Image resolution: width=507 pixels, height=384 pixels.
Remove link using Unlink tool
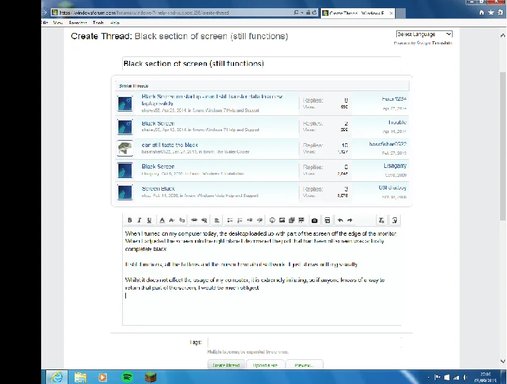click(204, 220)
